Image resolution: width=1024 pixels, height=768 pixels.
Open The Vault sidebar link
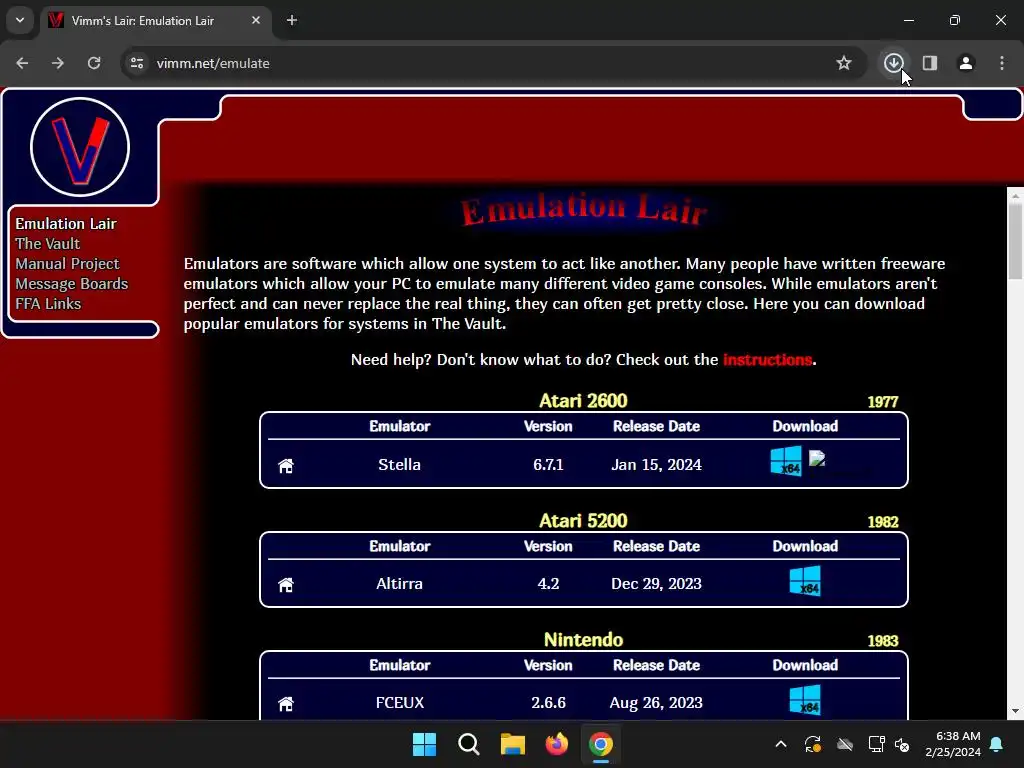[48, 244]
